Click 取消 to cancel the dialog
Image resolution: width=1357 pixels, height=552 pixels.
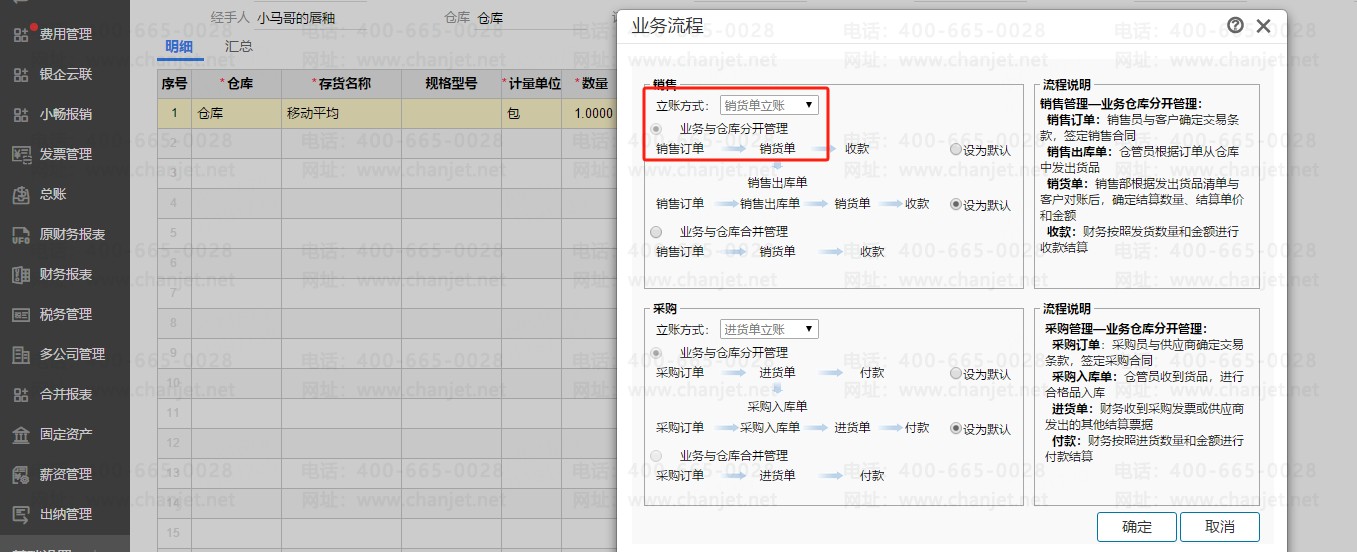coord(1219,527)
